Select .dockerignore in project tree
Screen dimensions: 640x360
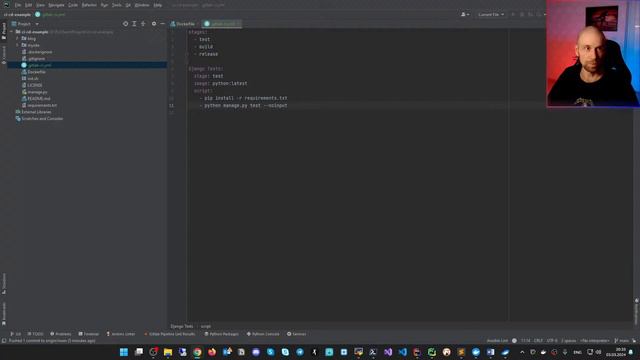pos(40,52)
